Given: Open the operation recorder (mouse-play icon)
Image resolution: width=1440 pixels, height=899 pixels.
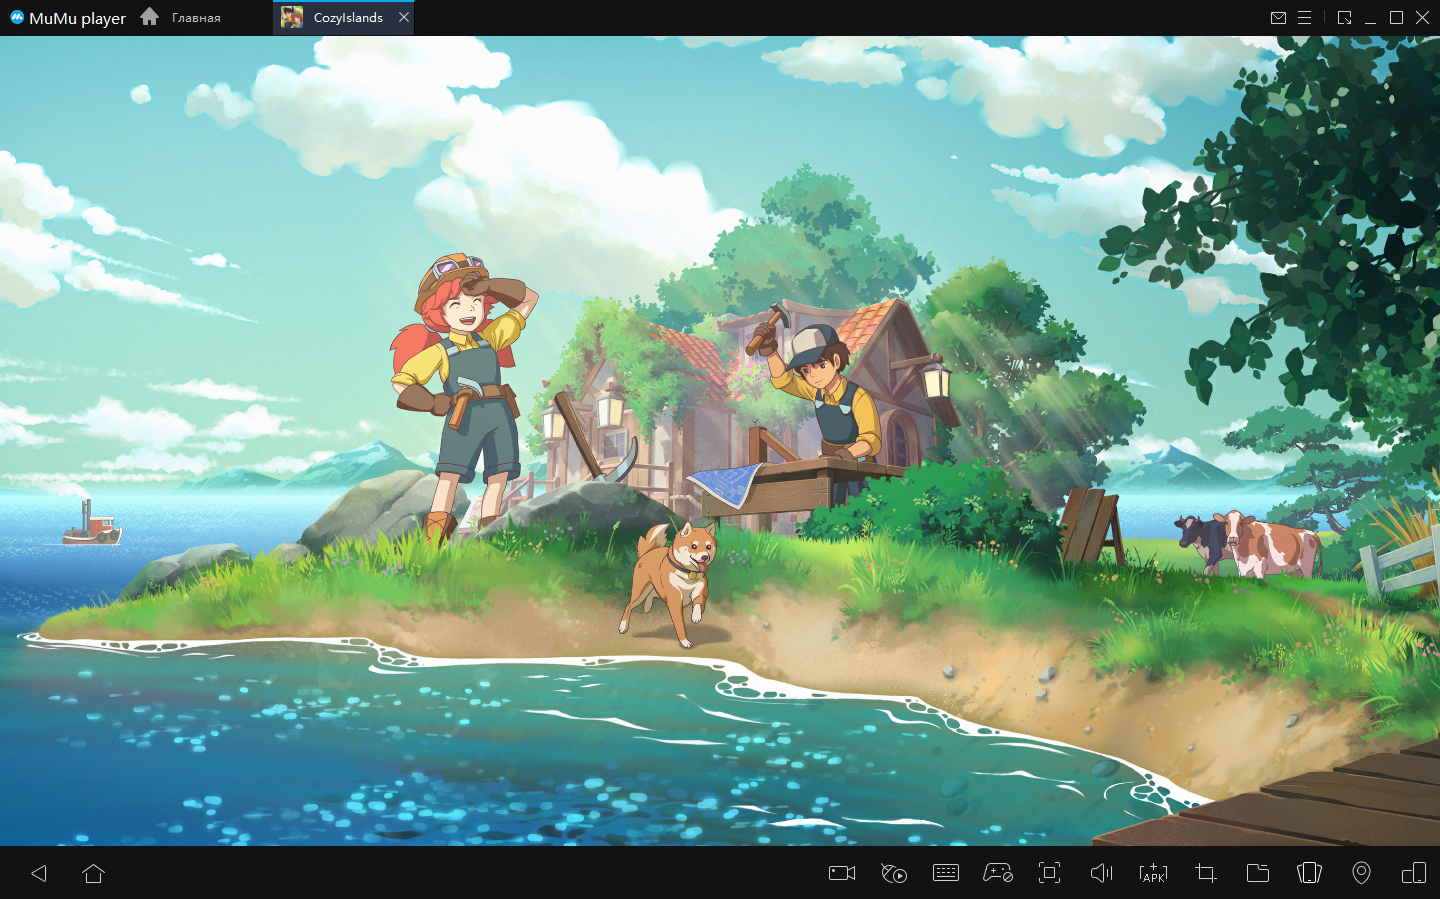Looking at the screenshot, I should click(894, 873).
